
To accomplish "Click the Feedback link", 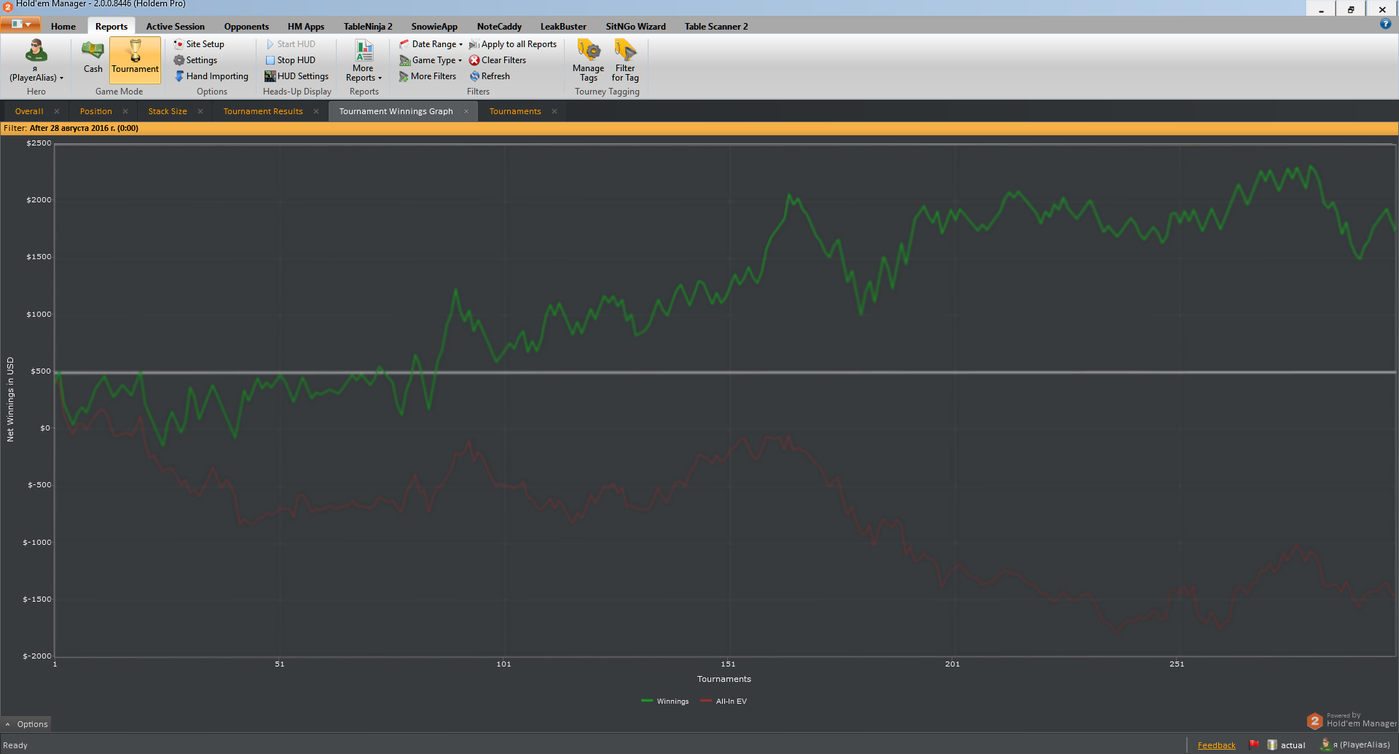I will [1216, 745].
